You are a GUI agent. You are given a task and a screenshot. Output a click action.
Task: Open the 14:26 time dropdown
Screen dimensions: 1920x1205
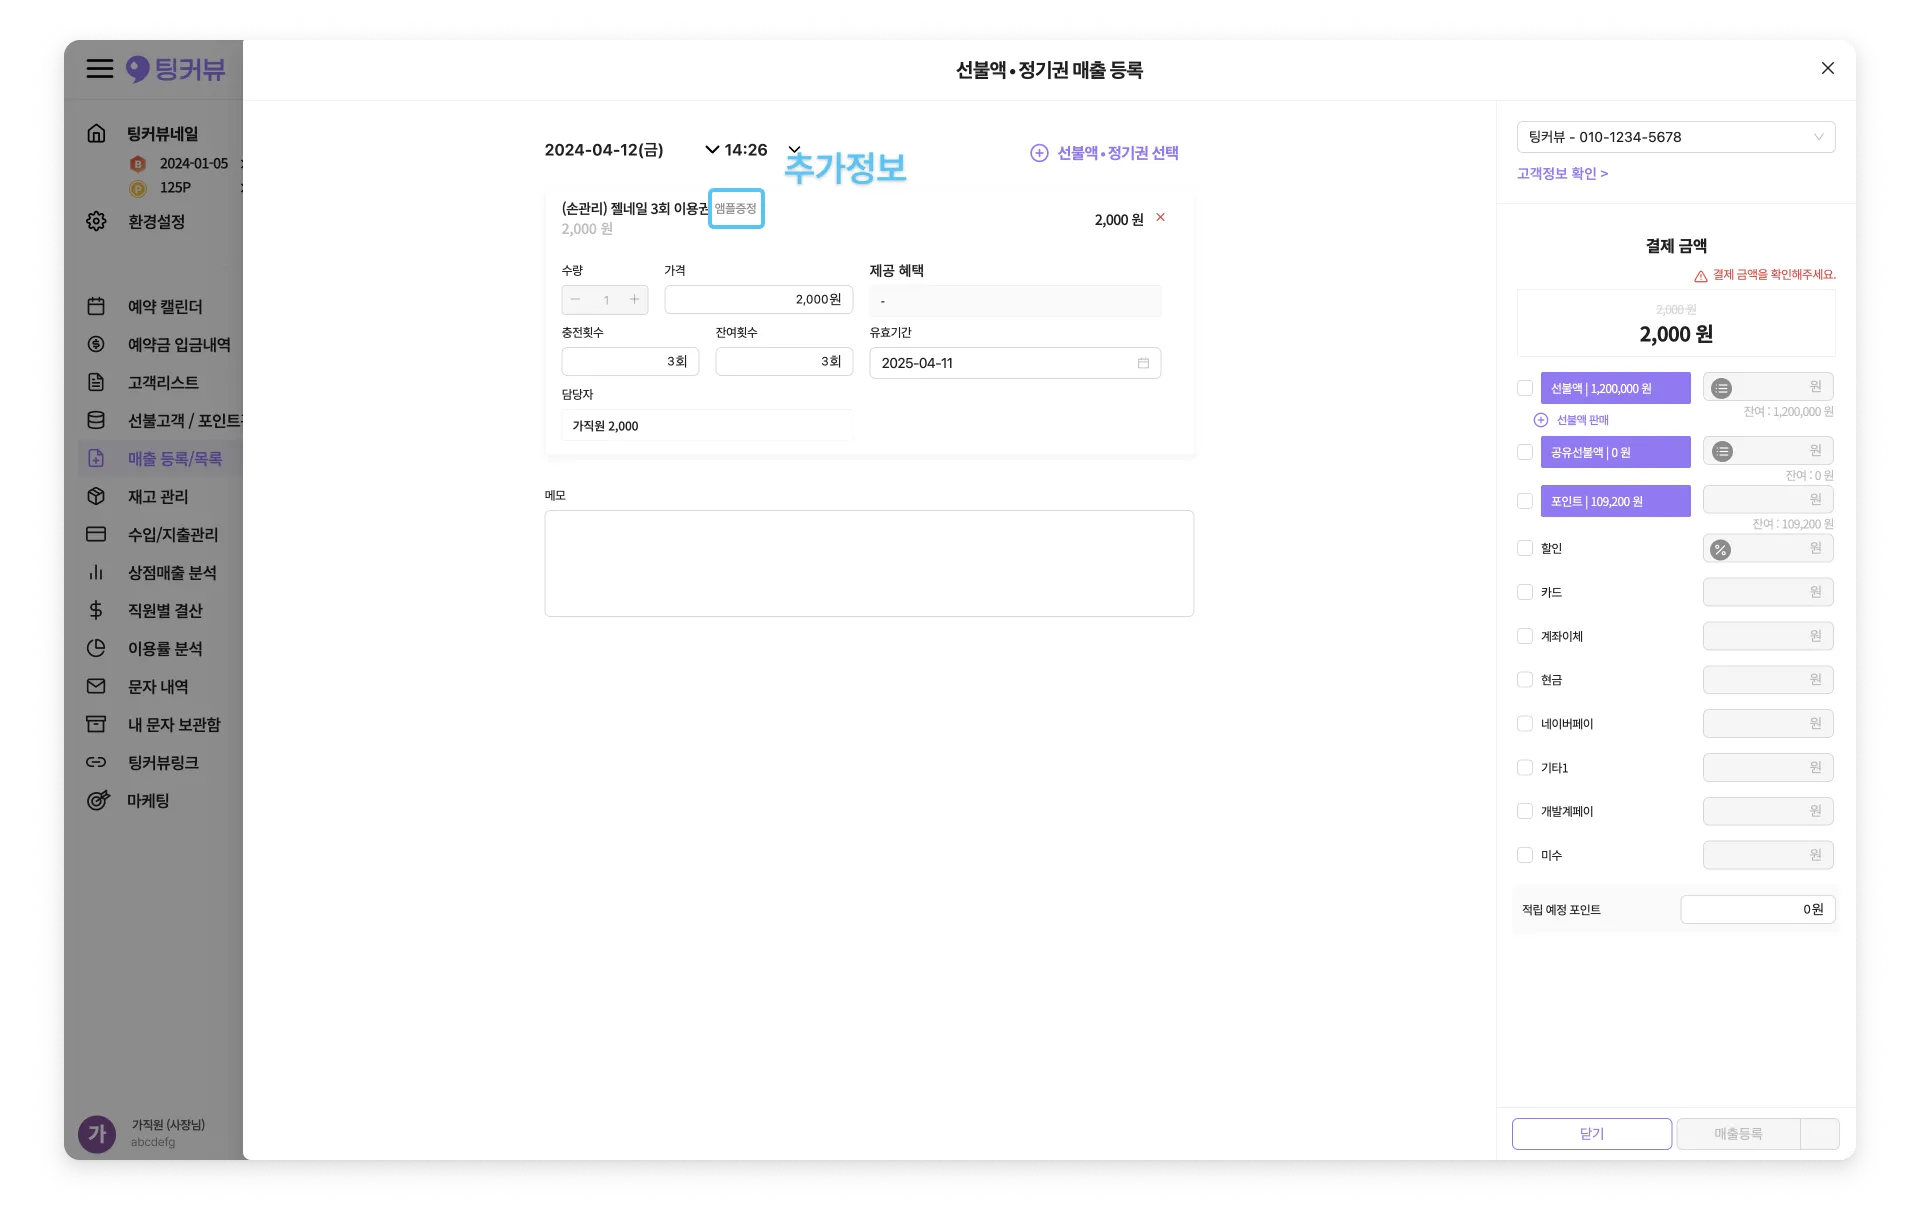click(x=794, y=150)
